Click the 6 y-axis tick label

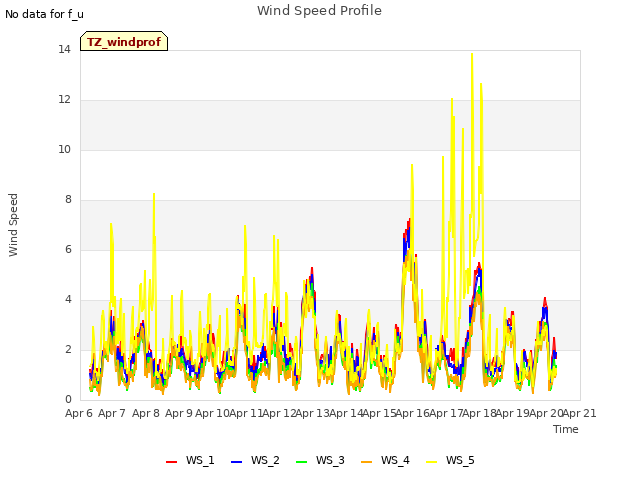68,250
